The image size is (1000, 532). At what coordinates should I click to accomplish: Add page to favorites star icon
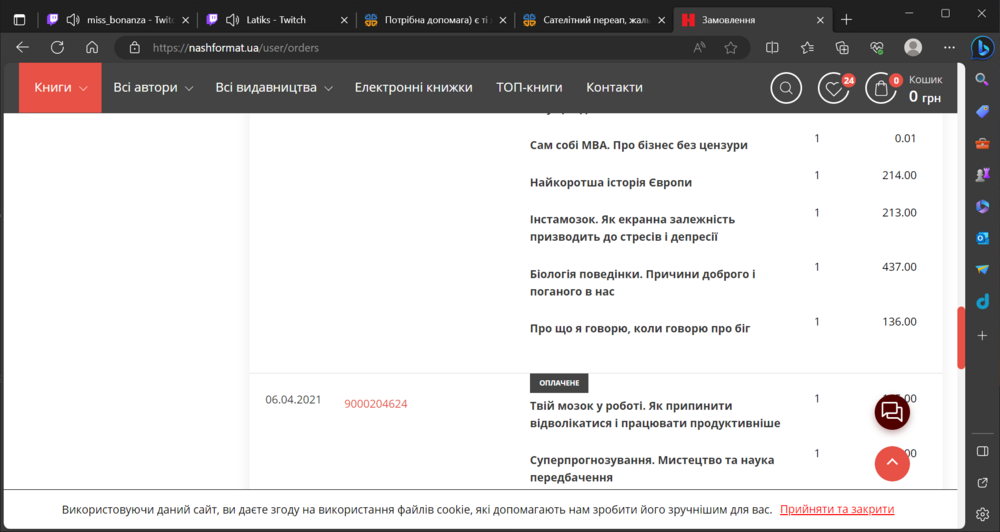pos(731,47)
